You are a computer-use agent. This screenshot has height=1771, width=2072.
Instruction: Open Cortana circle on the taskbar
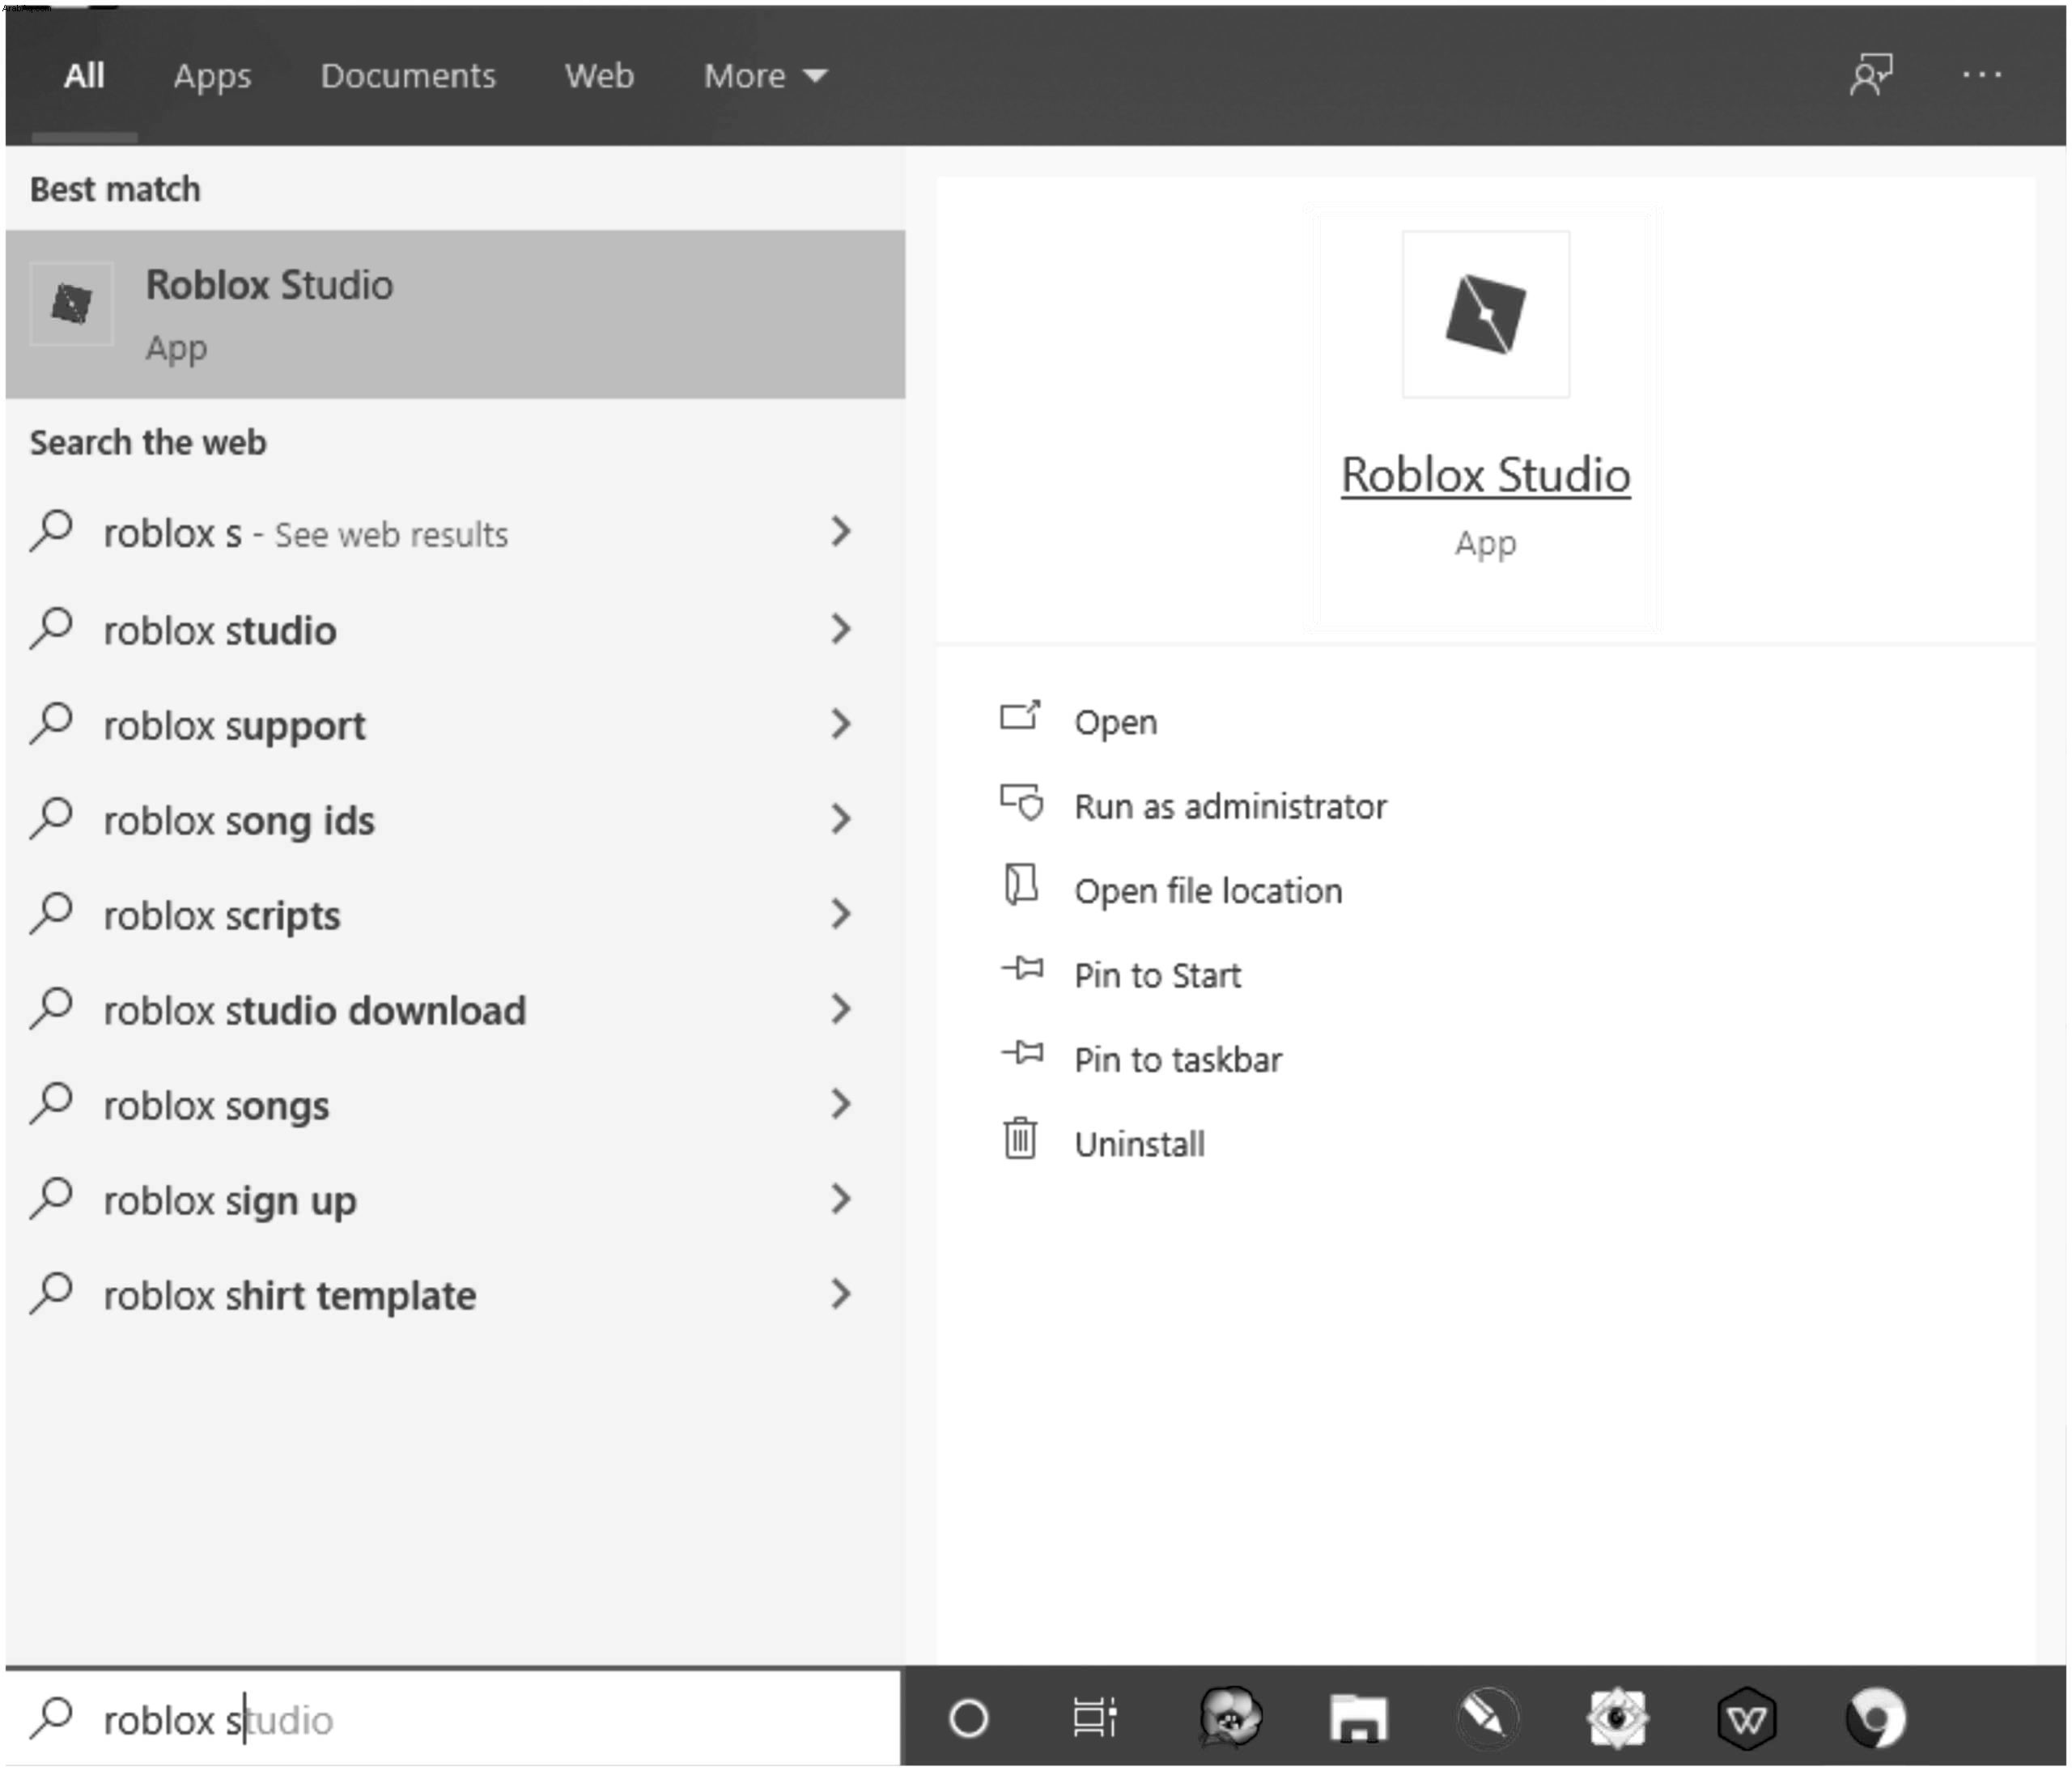(x=968, y=1719)
